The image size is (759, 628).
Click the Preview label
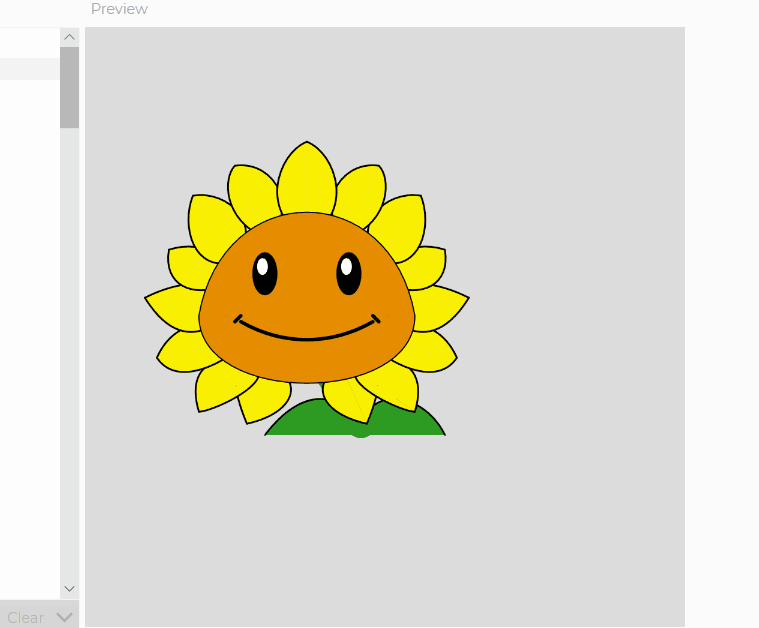[120, 9]
